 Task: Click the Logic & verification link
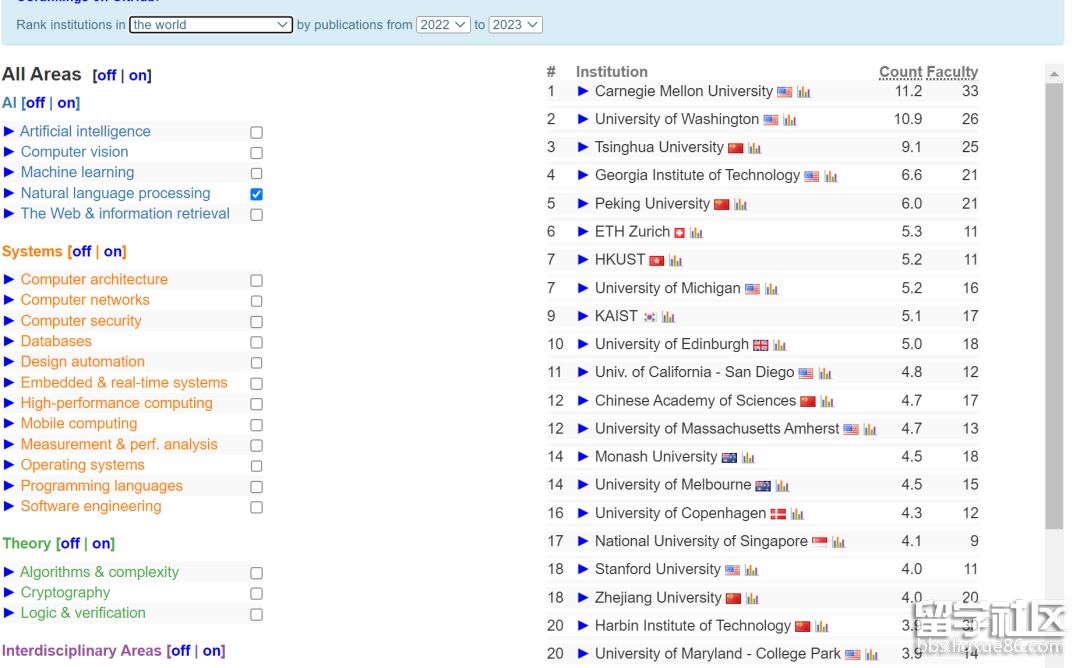[x=83, y=613]
